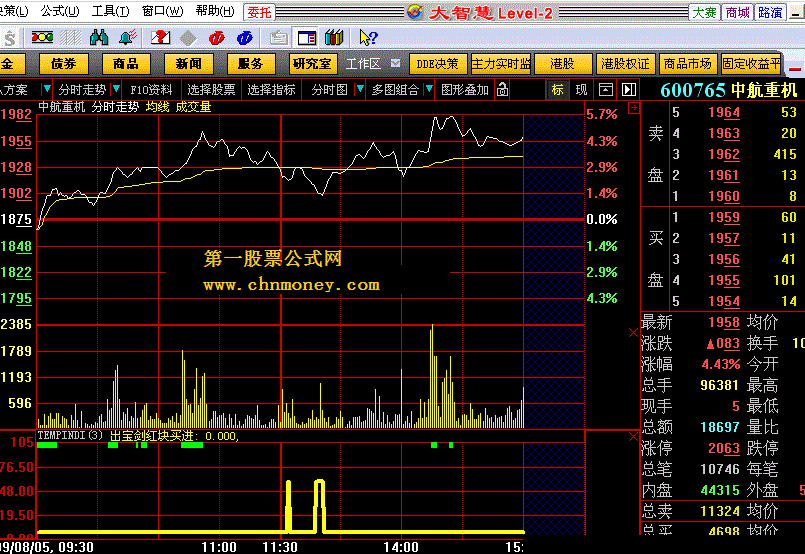Click the 选择股票 button
The width and height of the screenshot is (805, 554).
pos(212,90)
